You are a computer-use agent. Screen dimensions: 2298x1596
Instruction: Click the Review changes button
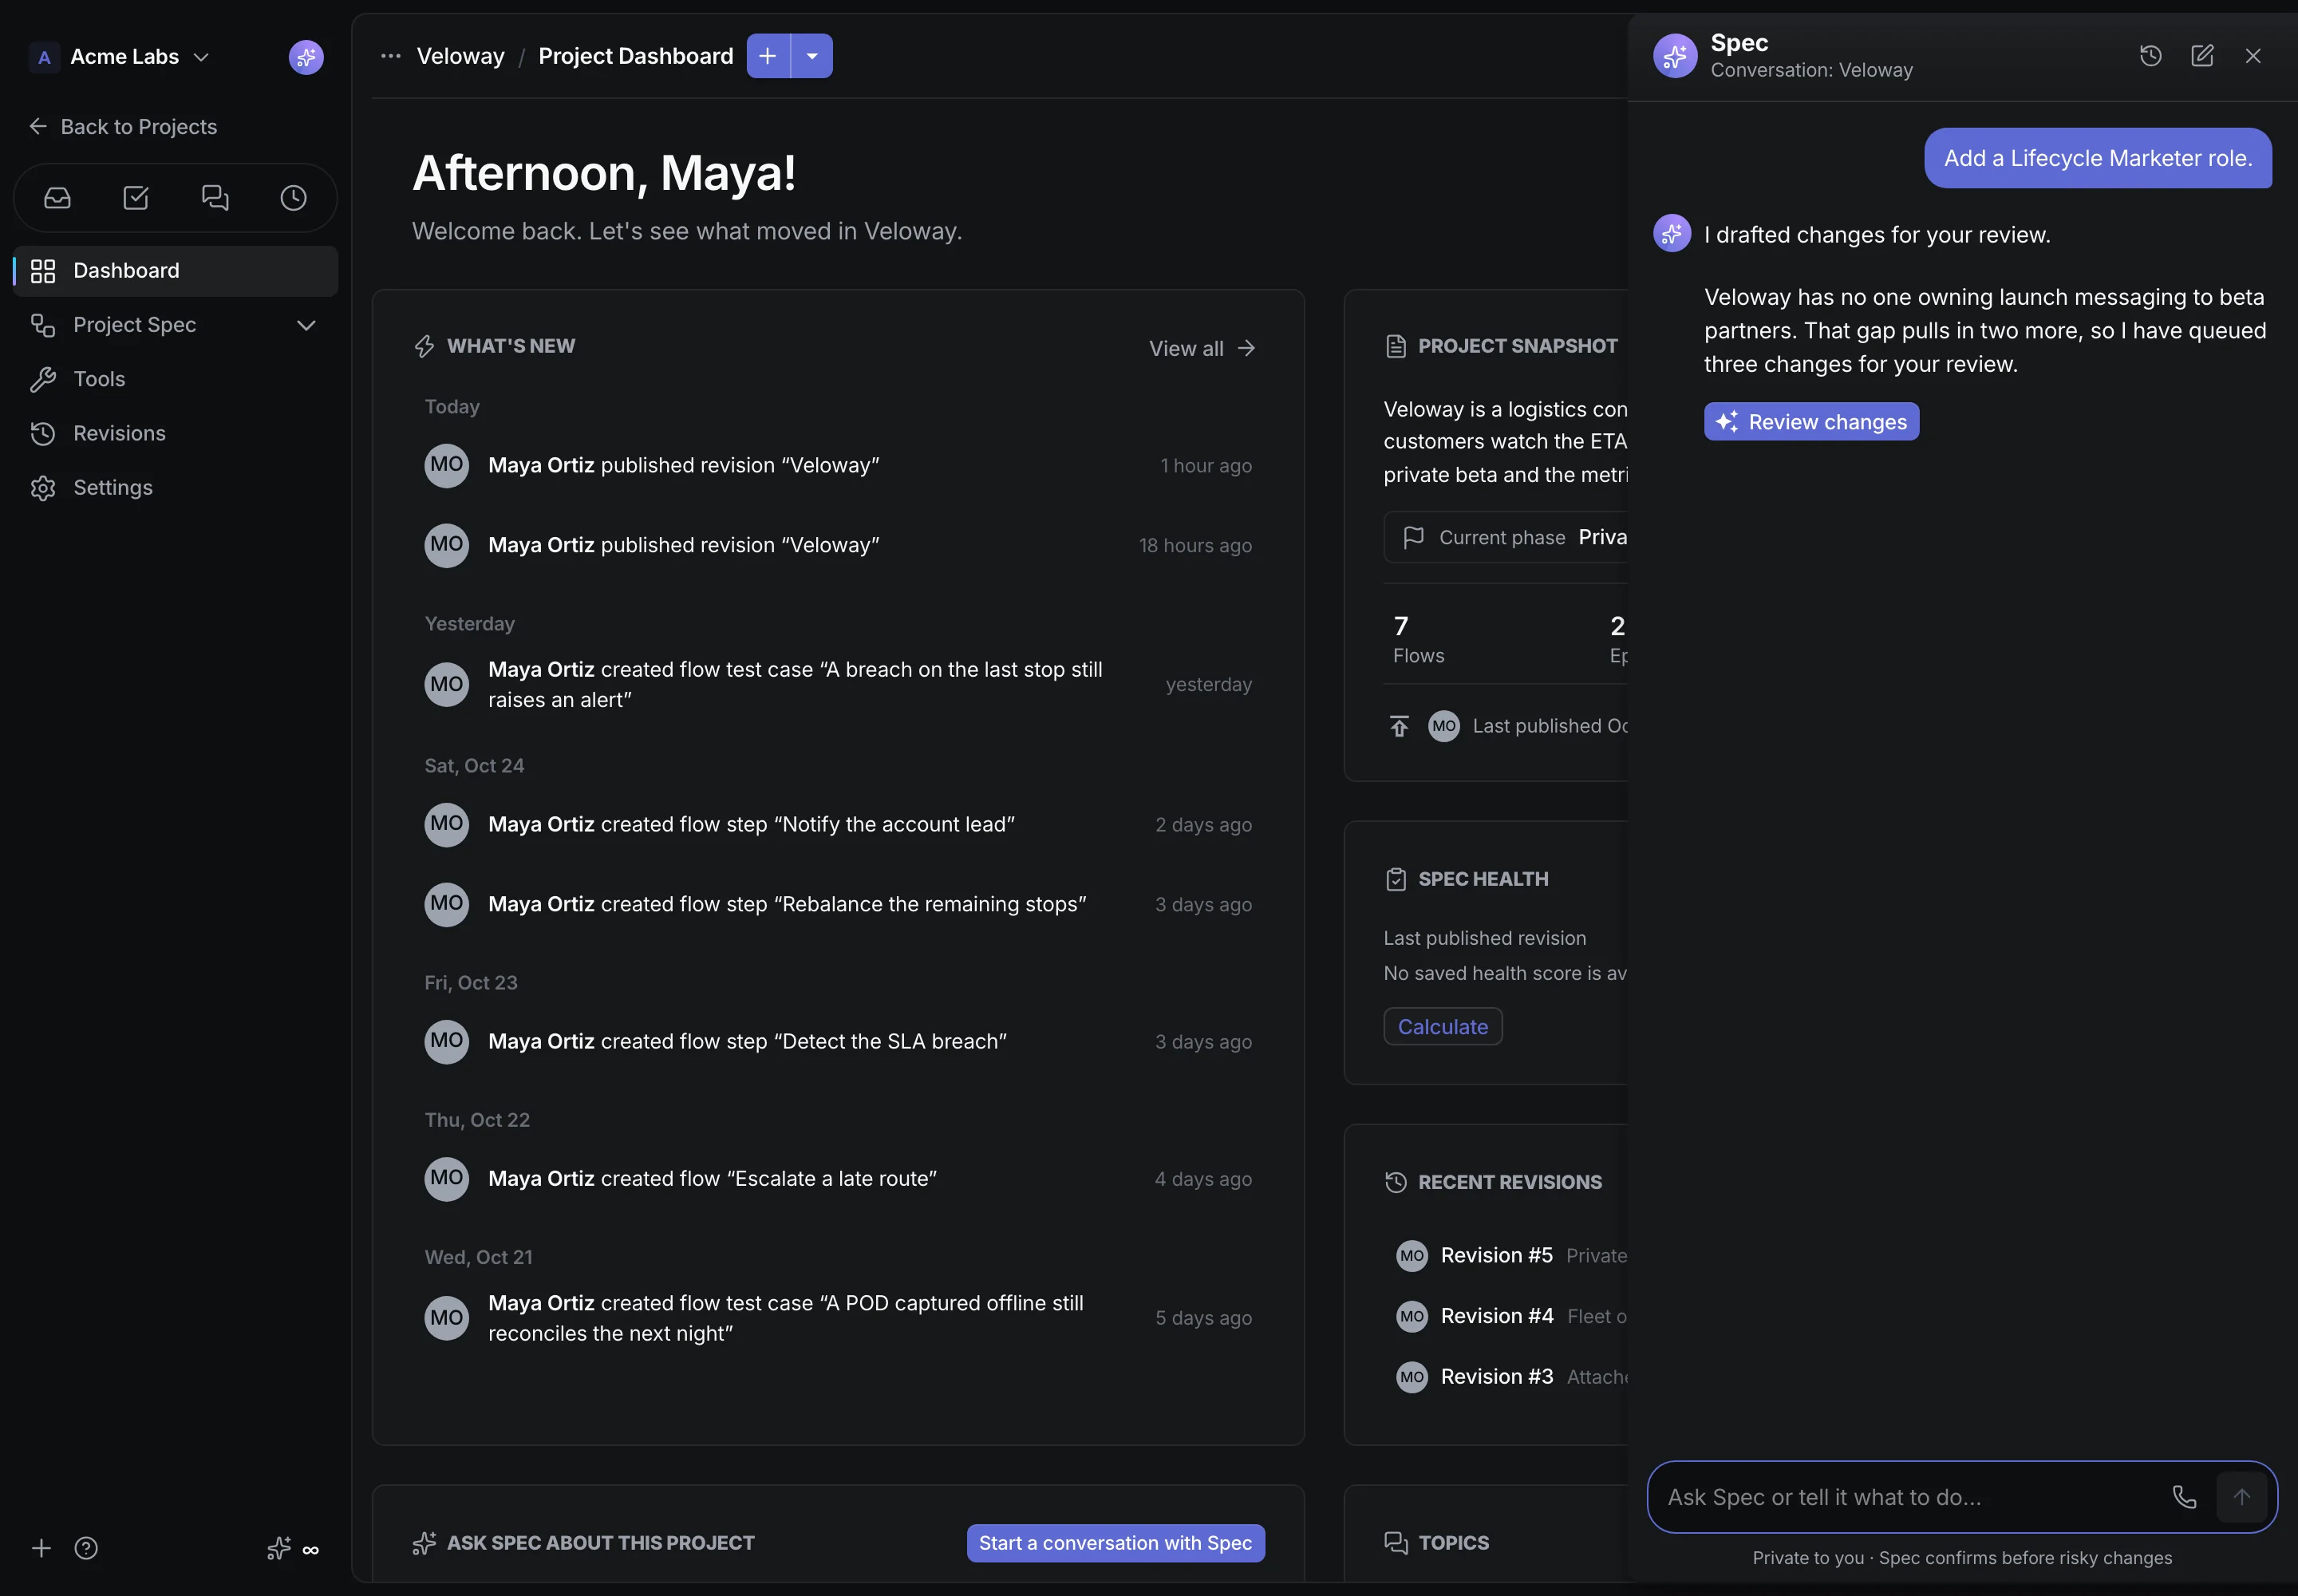click(x=1811, y=422)
